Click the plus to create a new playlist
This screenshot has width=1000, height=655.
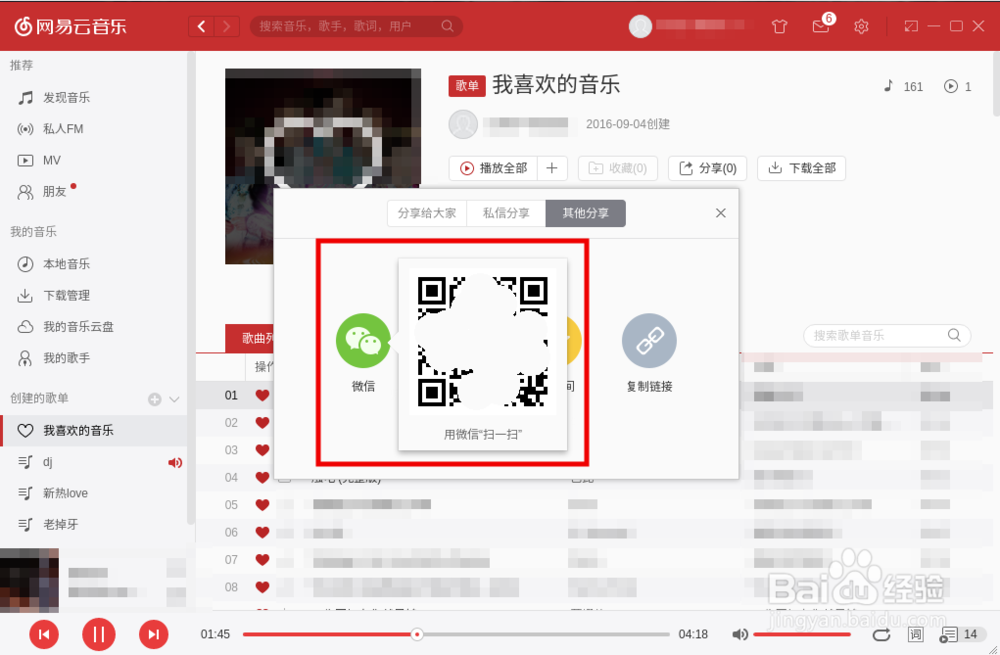coord(153,397)
